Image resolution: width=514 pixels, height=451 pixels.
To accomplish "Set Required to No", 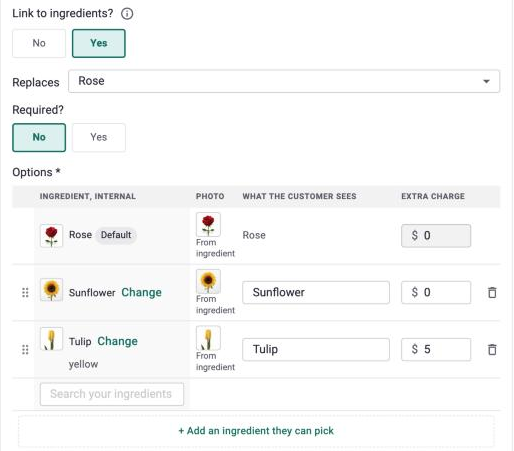I will click(39, 137).
